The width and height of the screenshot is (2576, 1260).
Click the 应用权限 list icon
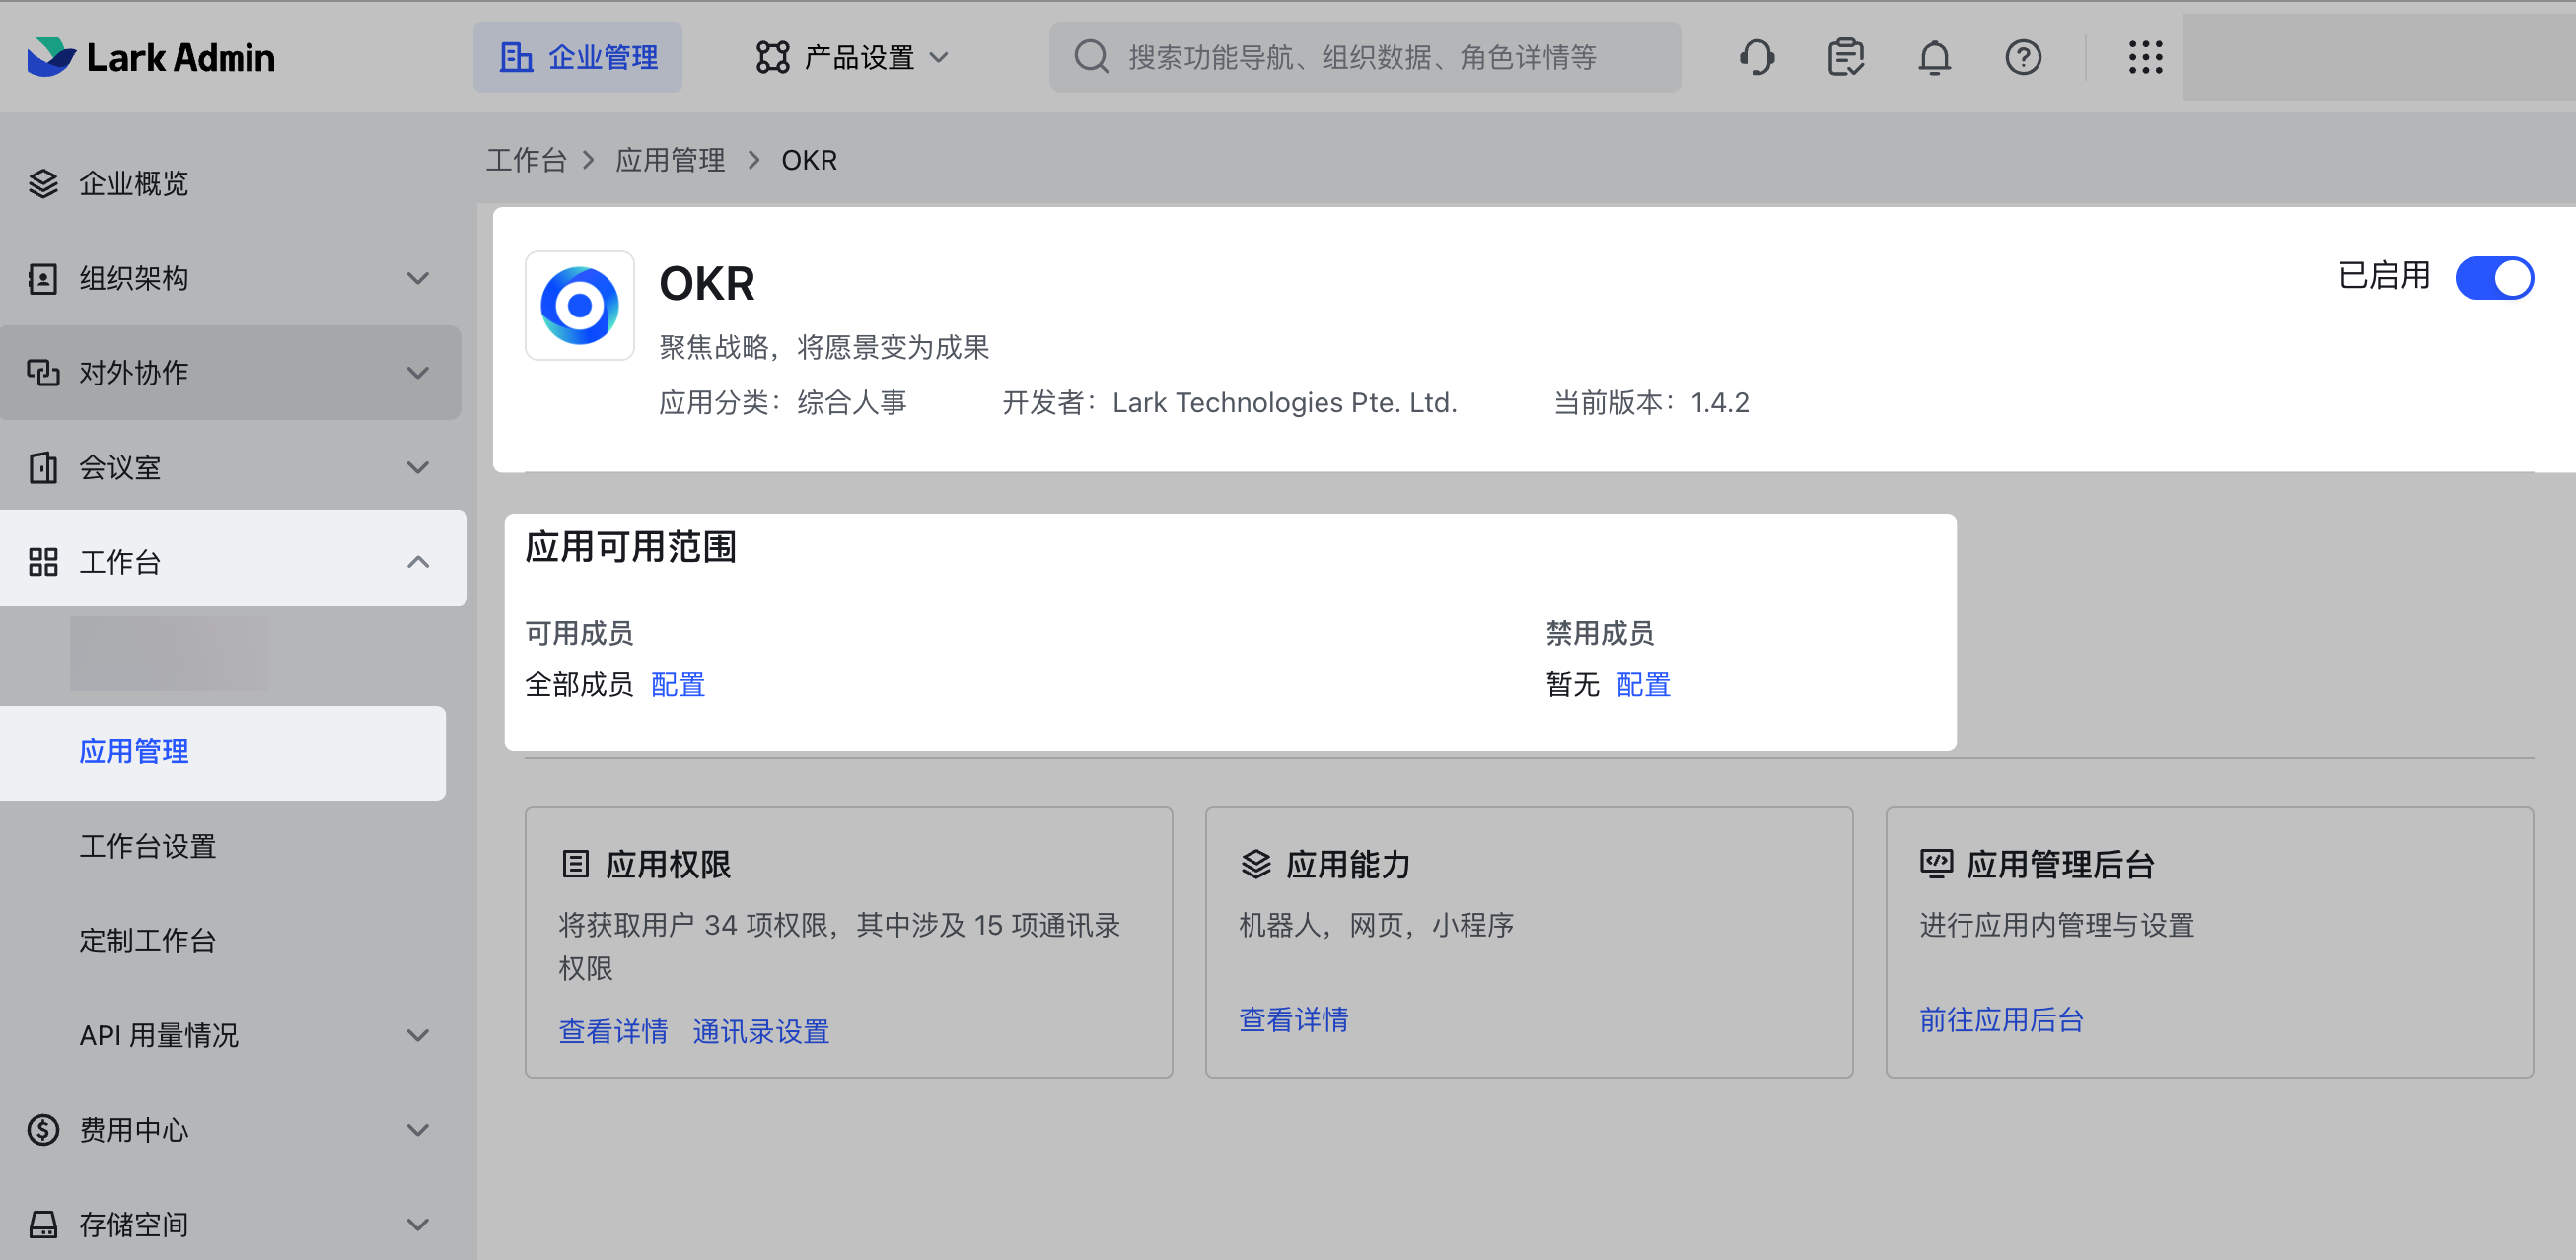click(x=575, y=864)
